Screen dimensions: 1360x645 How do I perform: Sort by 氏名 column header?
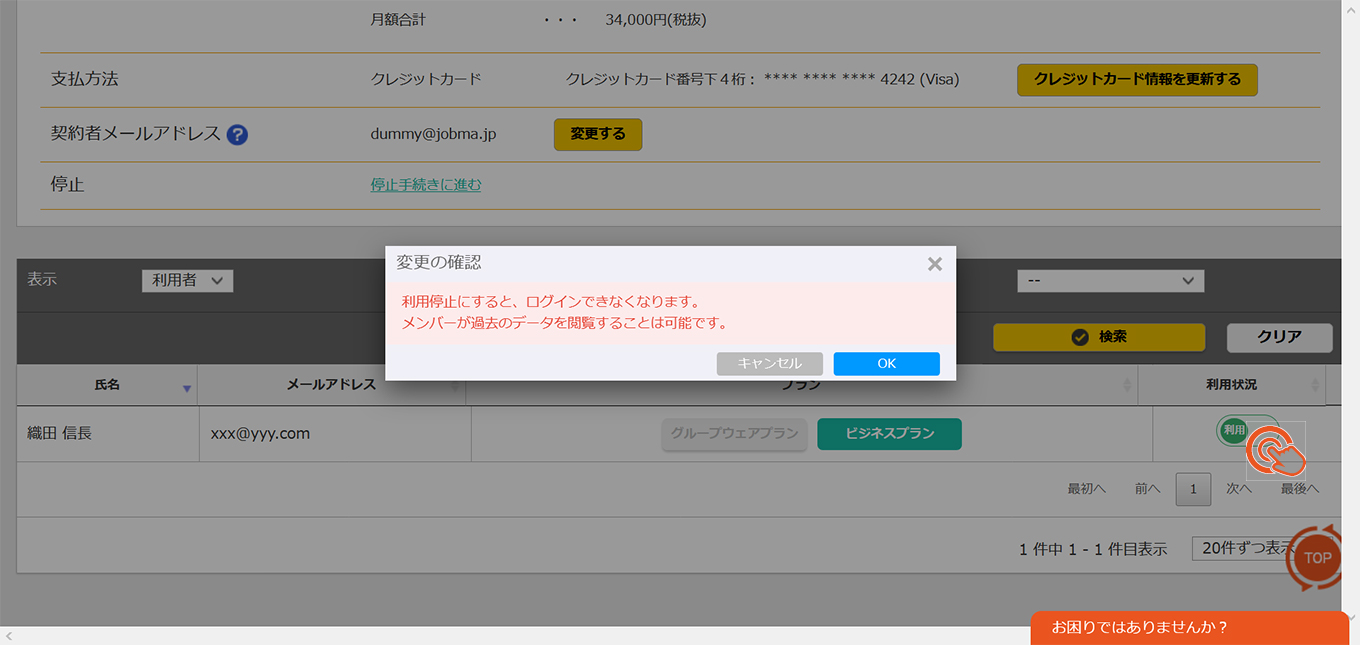[x=107, y=385]
